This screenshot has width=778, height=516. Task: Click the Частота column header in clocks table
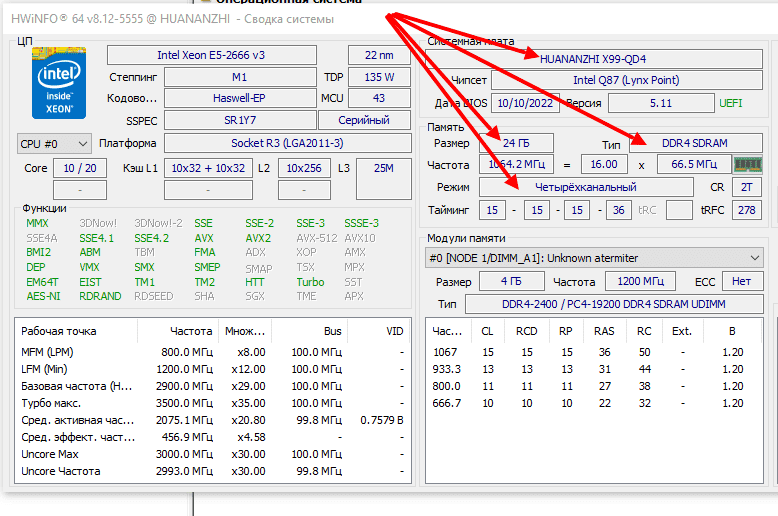[x=188, y=331]
